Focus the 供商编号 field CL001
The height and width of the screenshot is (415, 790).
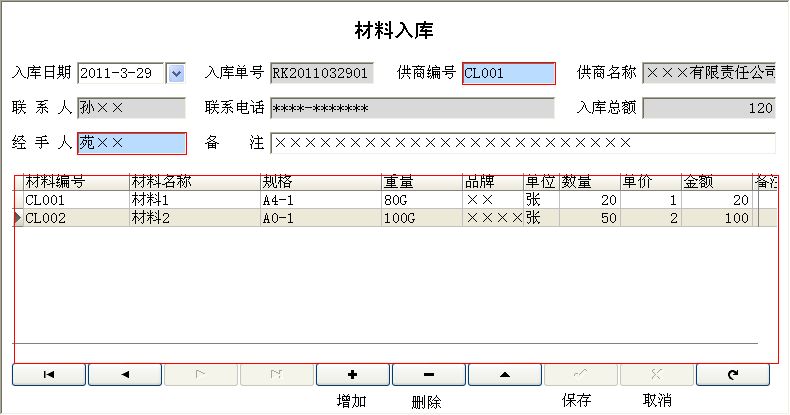point(509,74)
